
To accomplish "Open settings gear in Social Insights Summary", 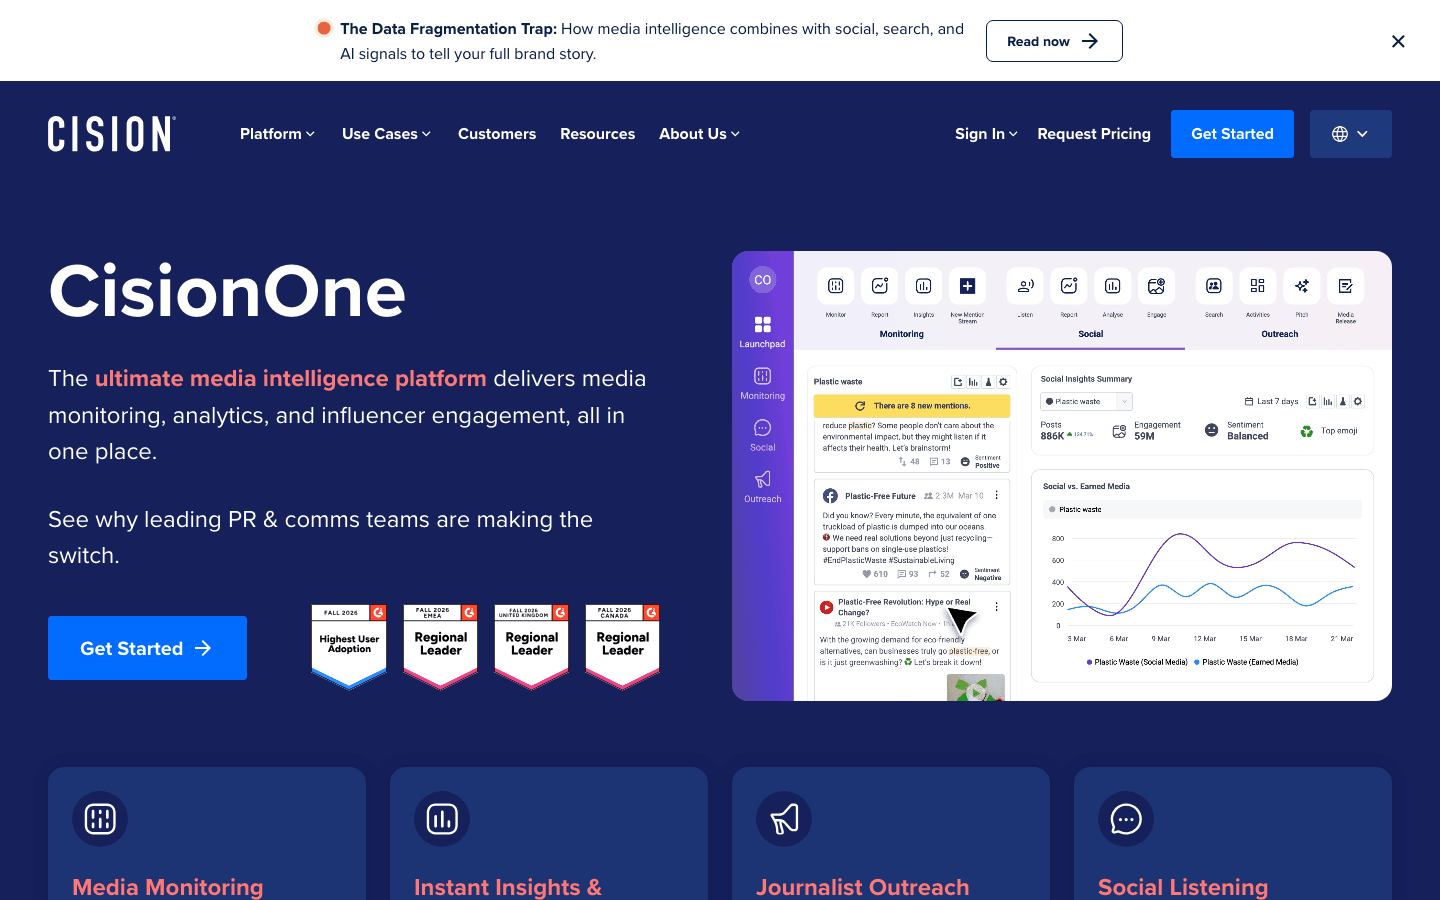I will (1358, 401).
